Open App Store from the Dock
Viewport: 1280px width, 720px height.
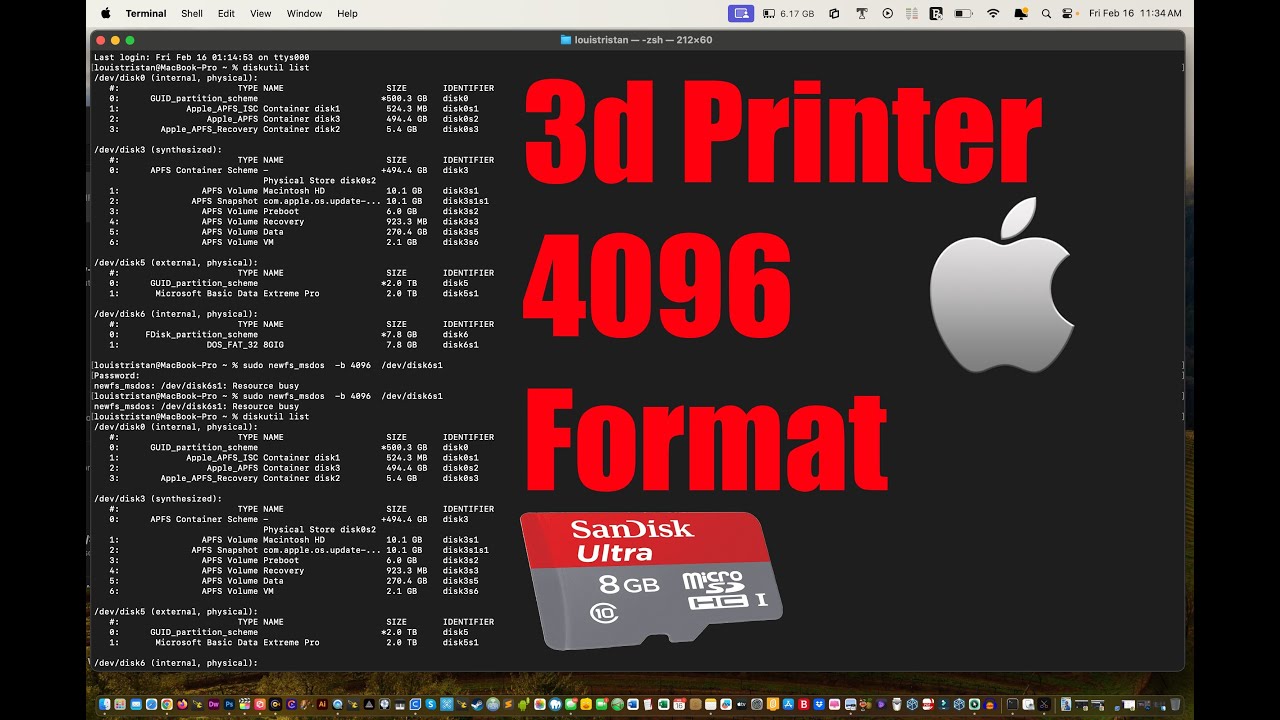[788, 704]
